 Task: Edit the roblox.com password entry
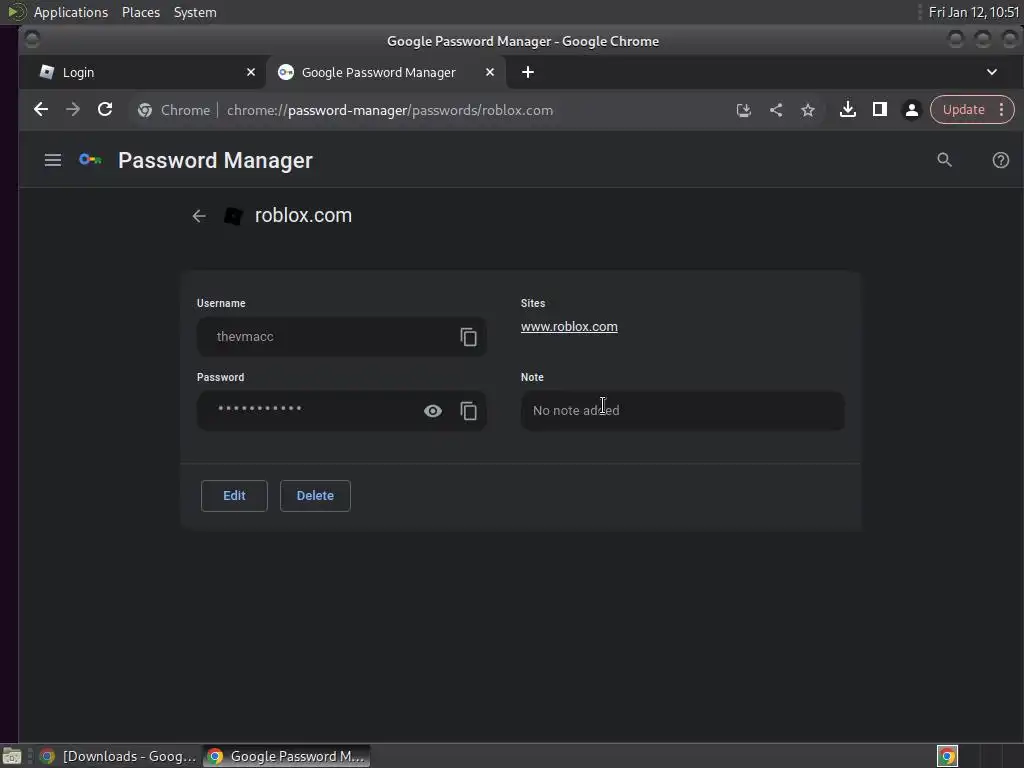pyautogui.click(x=234, y=496)
